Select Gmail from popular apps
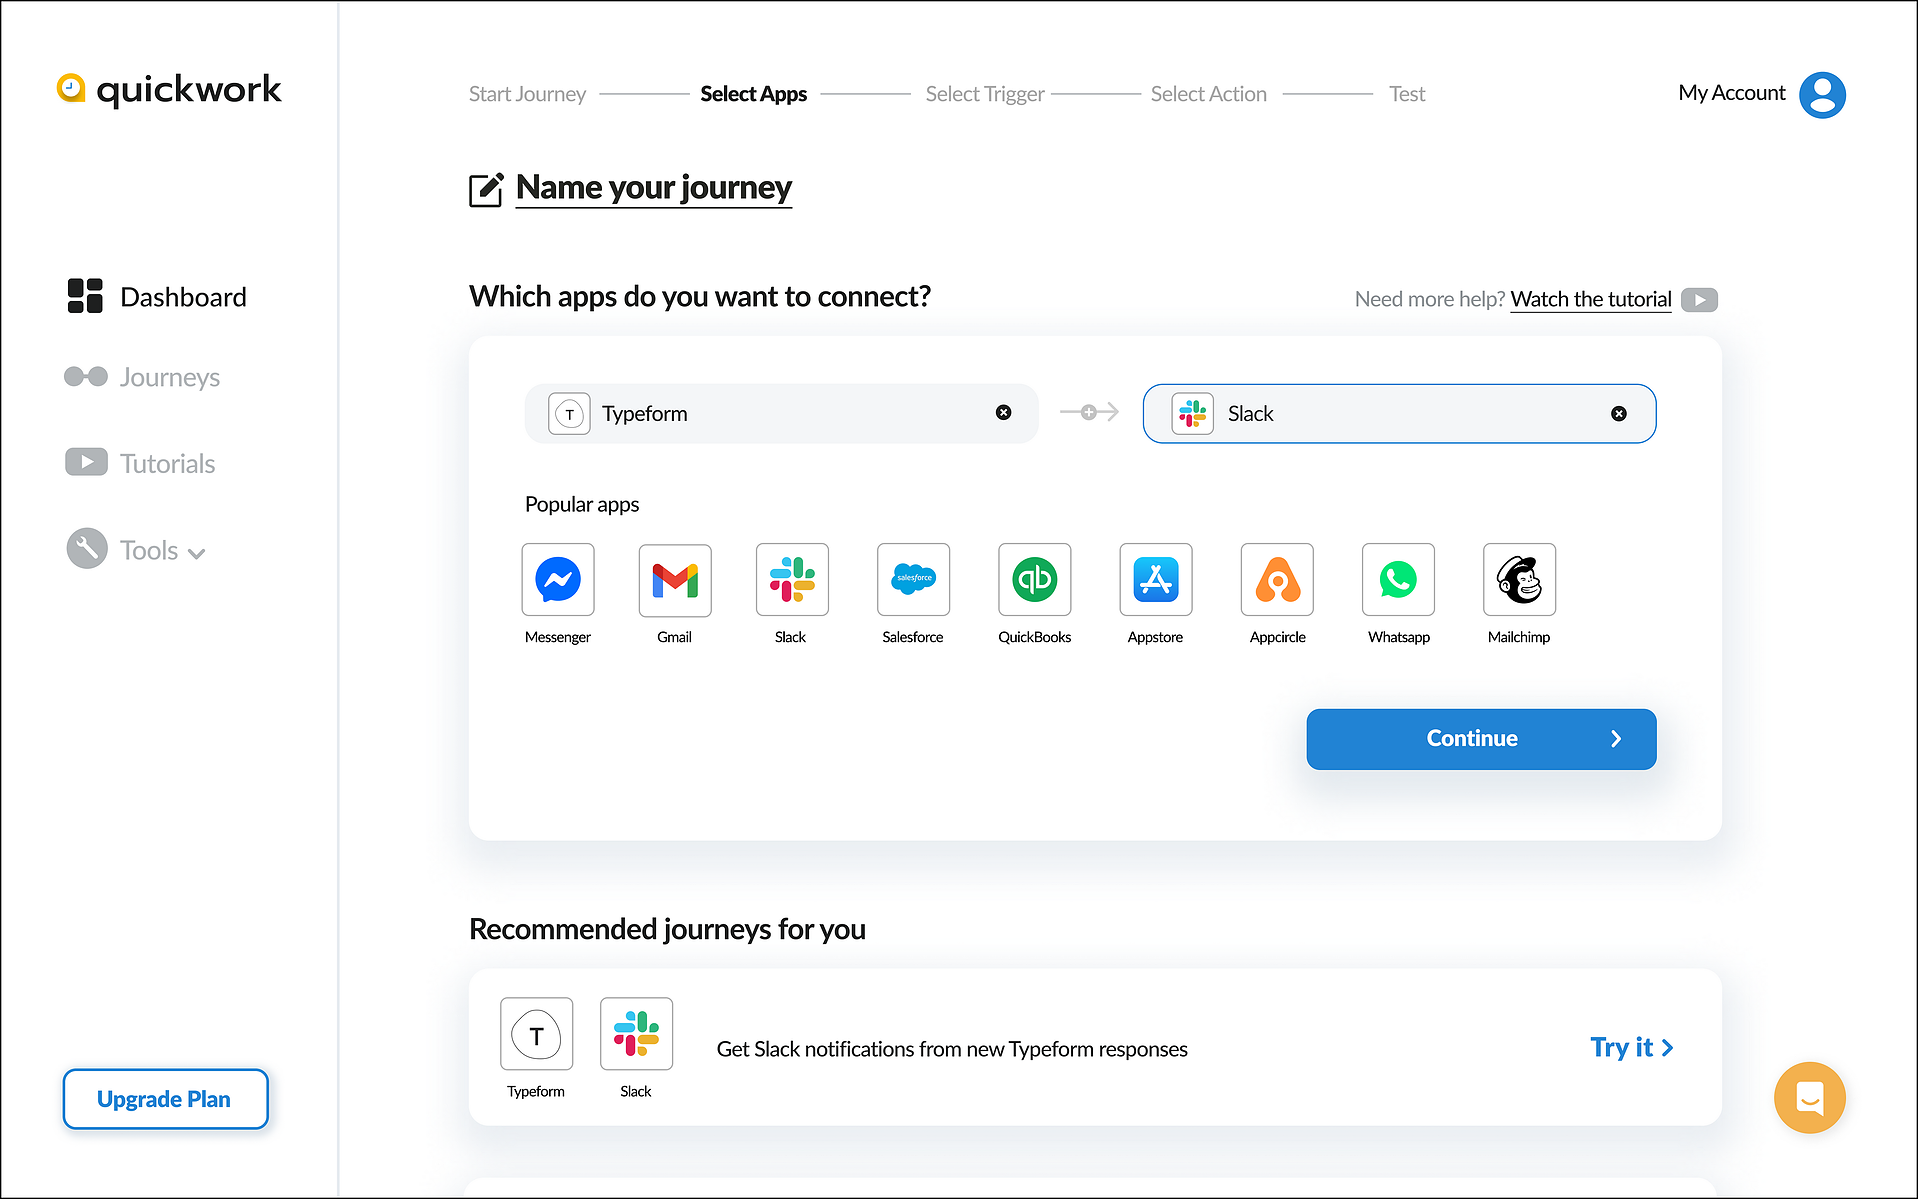 pos(675,579)
